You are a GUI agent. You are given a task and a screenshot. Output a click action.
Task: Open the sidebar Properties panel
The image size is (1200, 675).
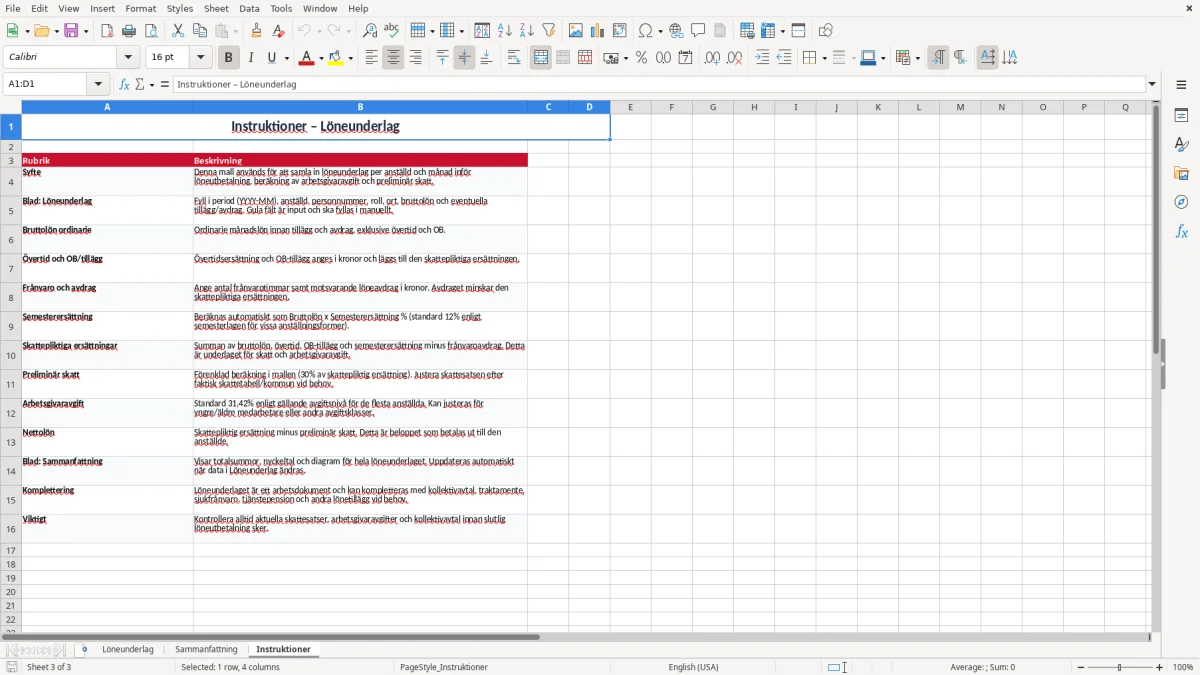tap(1181, 116)
